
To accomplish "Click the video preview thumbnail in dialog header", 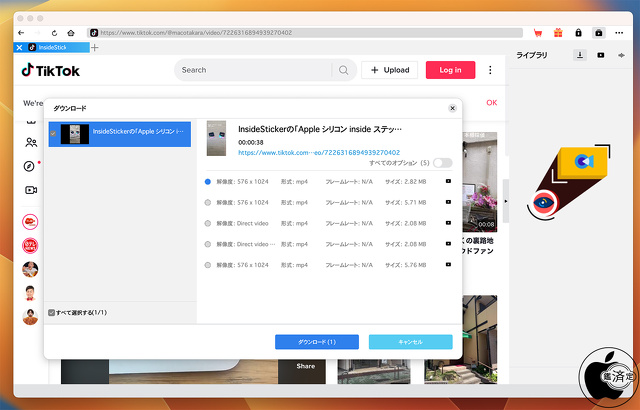I will coord(216,138).
